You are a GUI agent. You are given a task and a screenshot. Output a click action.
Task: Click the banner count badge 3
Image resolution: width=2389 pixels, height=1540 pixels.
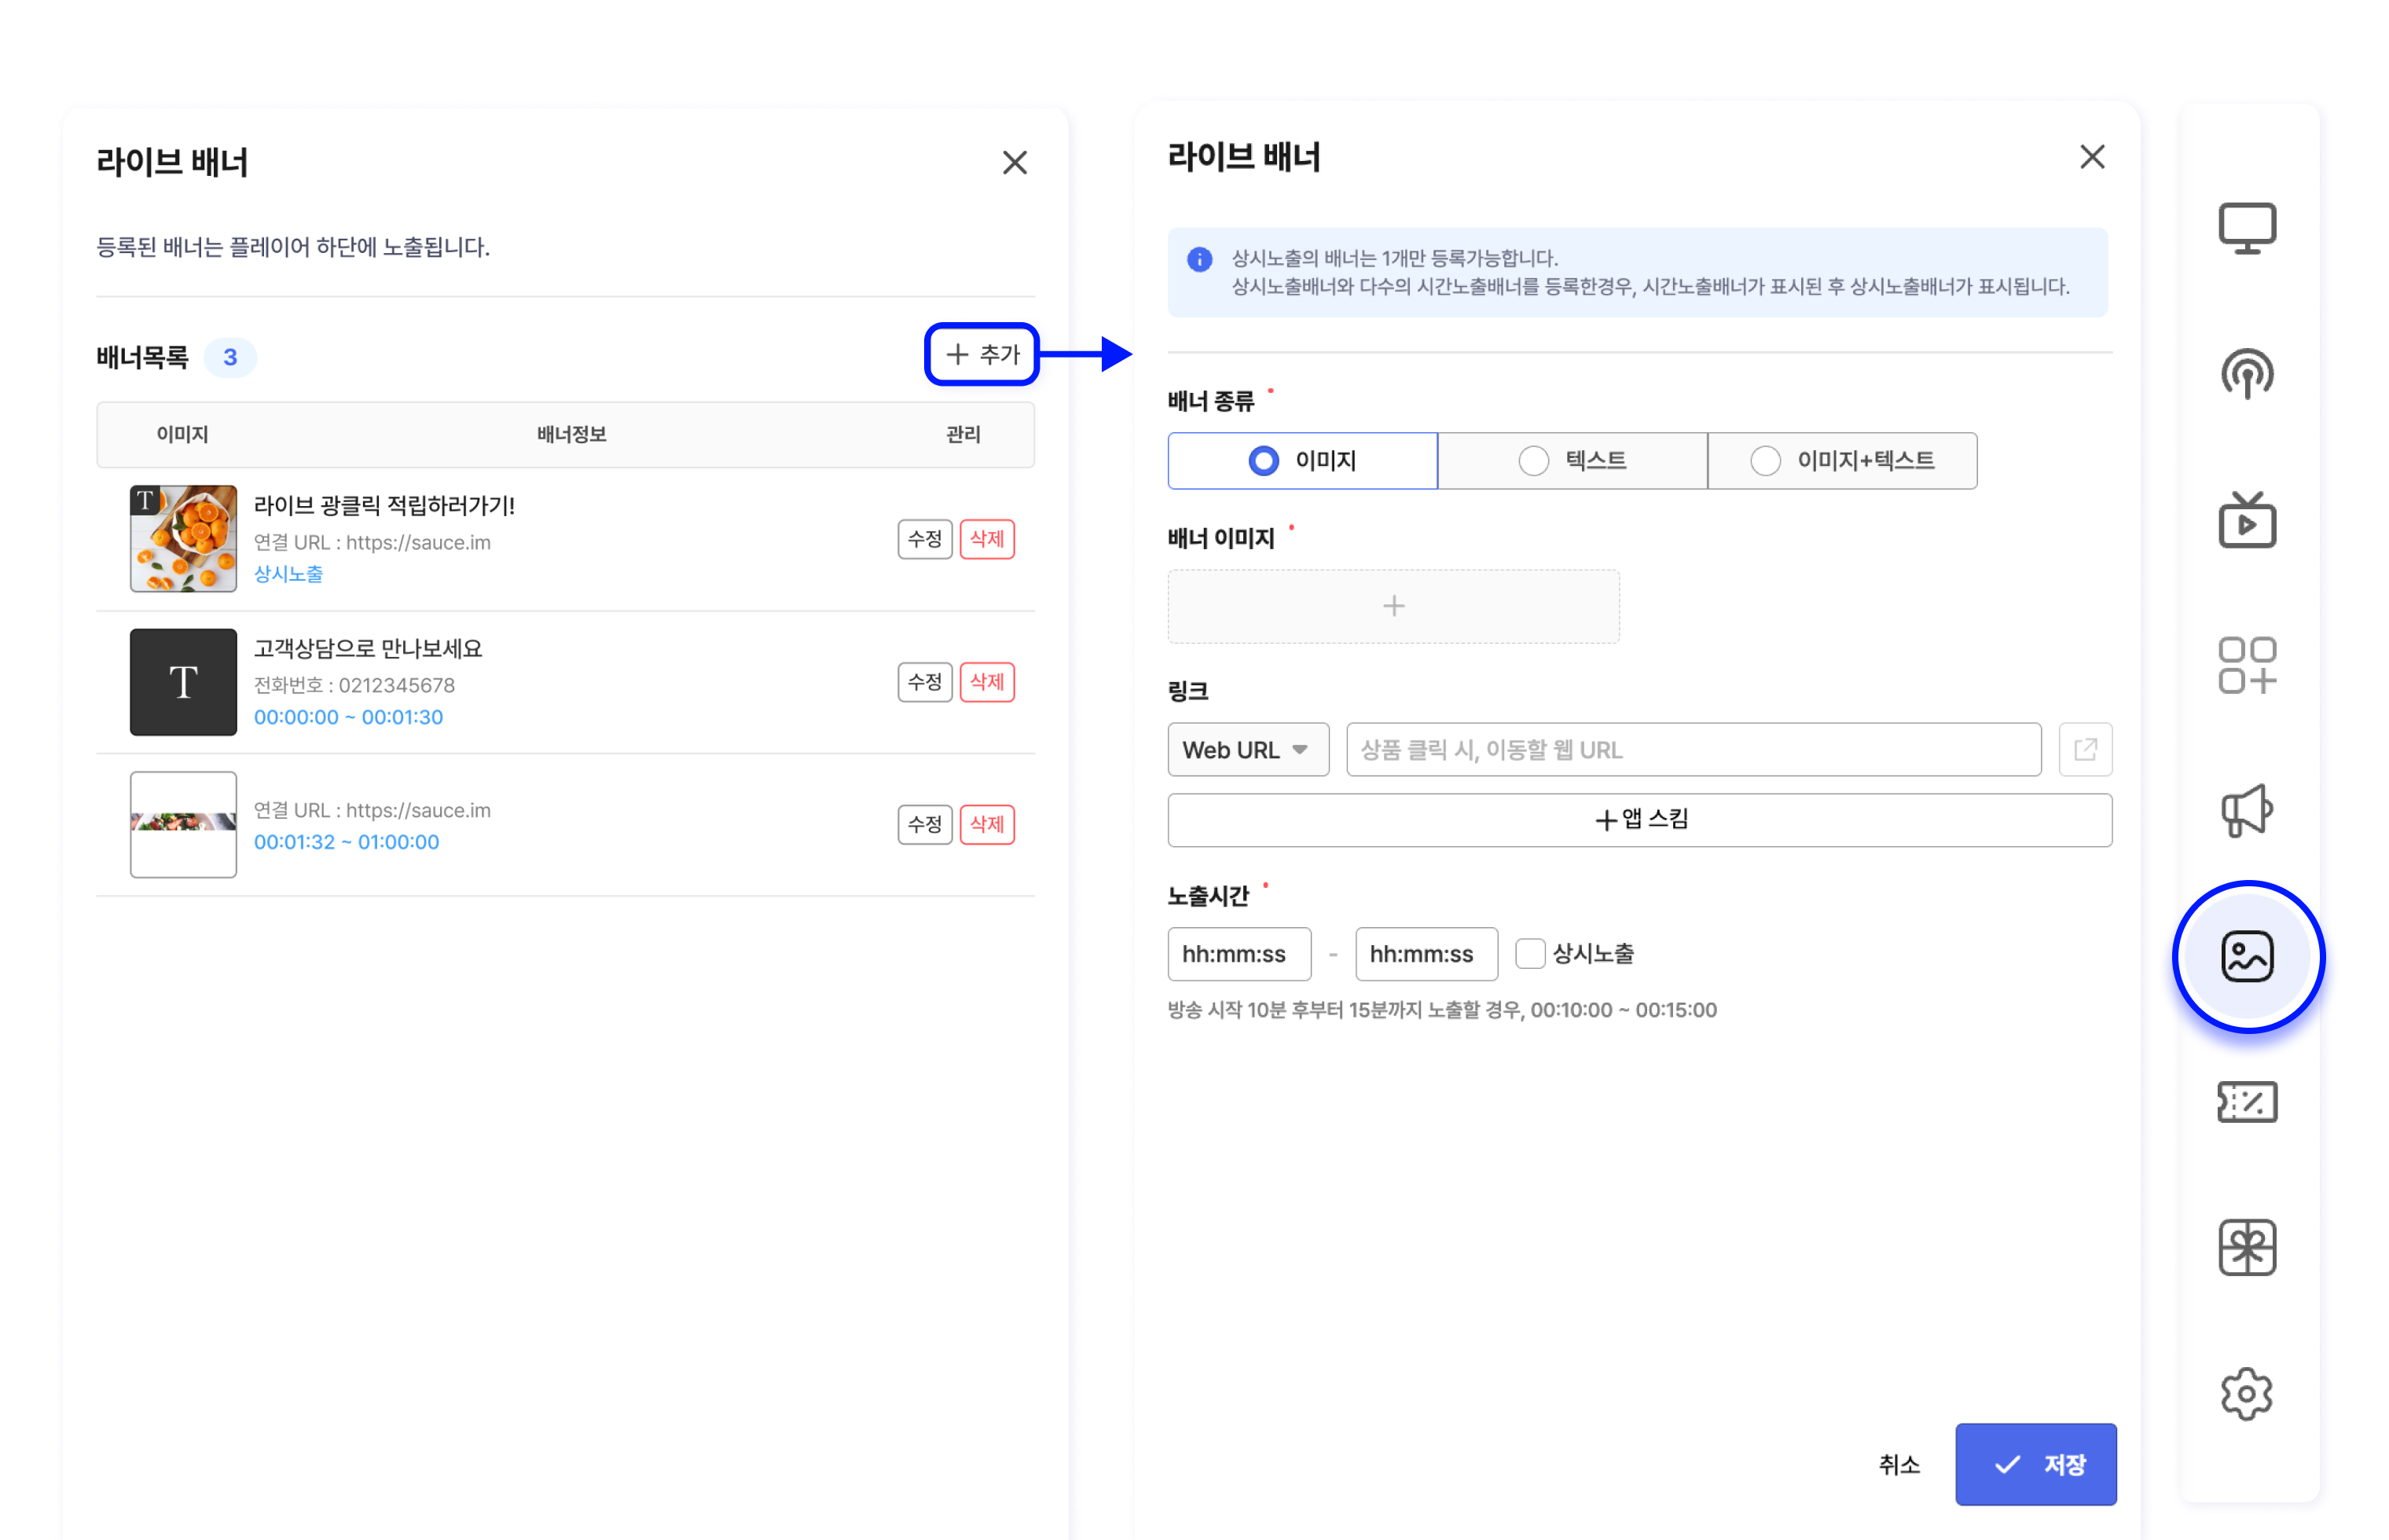pyautogui.click(x=230, y=357)
